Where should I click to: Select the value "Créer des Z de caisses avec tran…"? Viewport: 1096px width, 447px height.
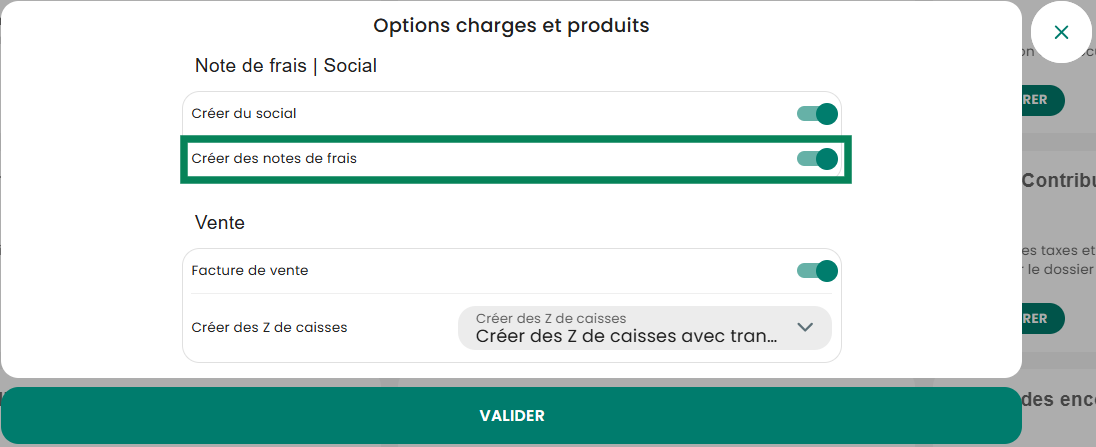point(626,337)
